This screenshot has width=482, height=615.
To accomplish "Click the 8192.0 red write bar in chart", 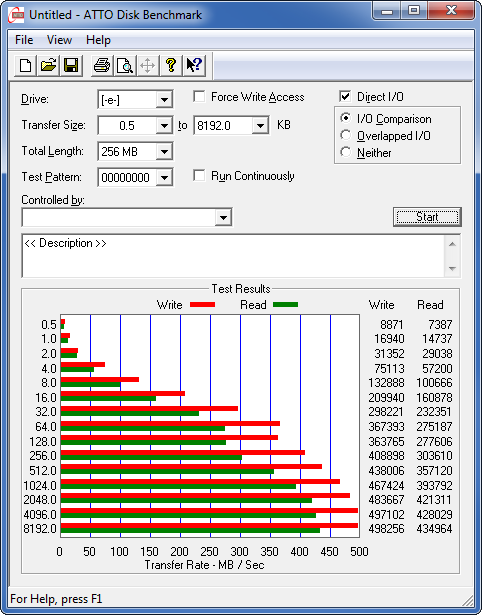I will coord(209,526).
